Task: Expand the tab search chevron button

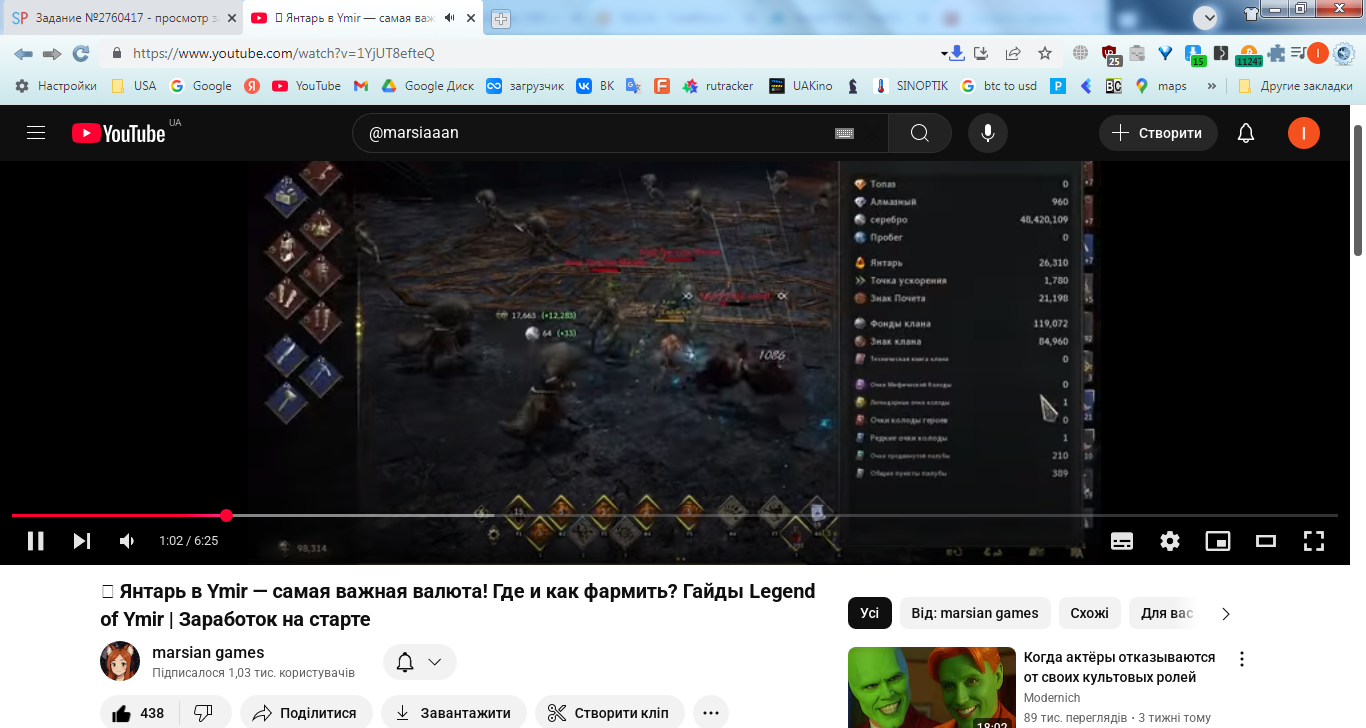Action: (x=1206, y=17)
